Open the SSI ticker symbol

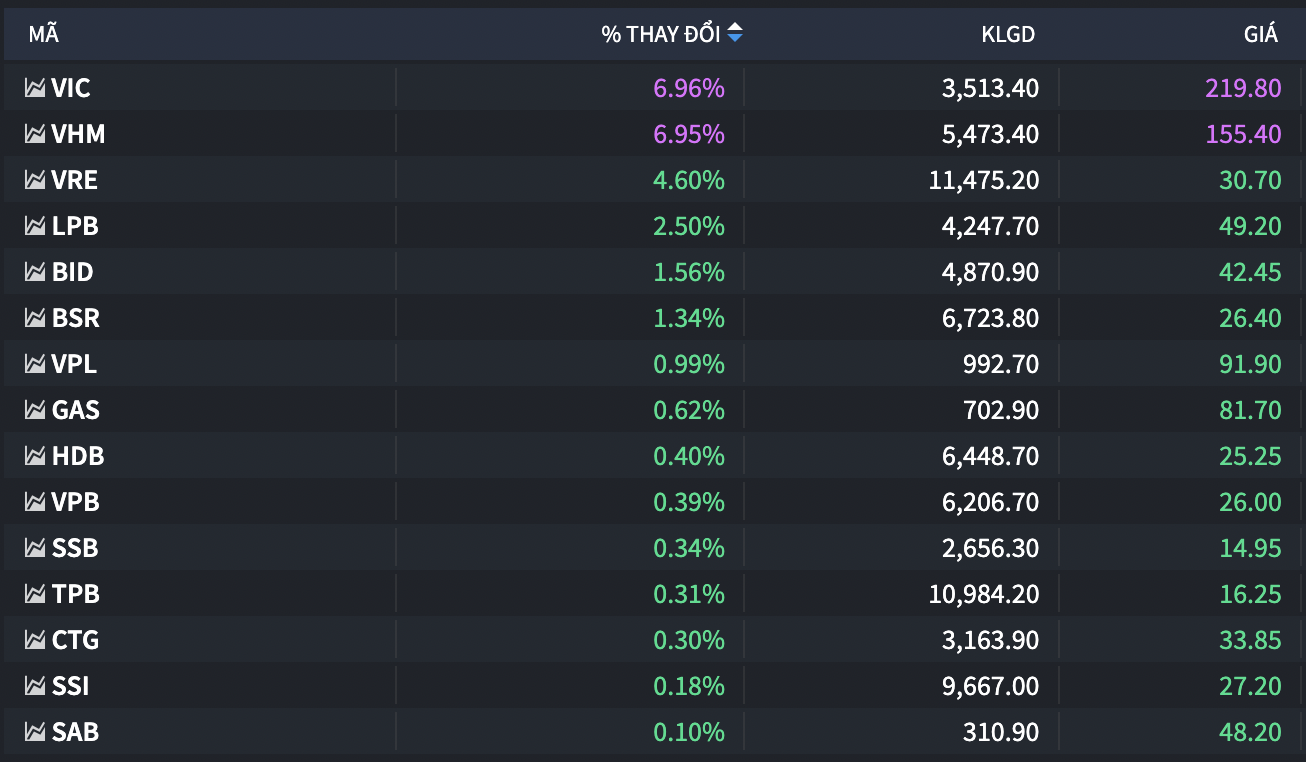pos(70,686)
